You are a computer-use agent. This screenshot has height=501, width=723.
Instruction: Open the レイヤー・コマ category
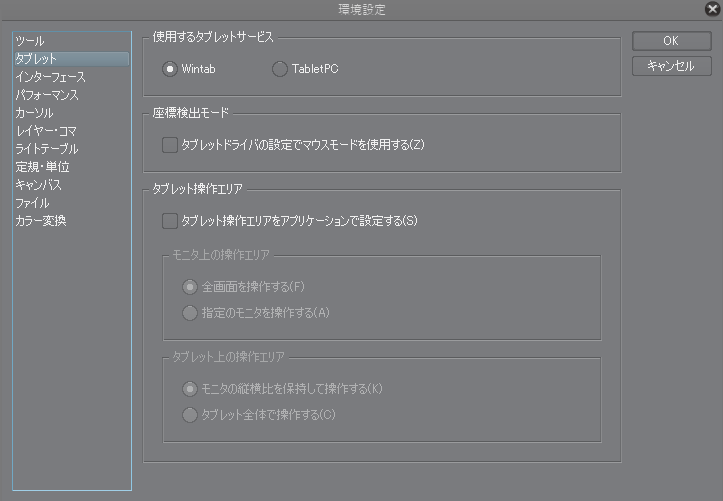coord(71,131)
